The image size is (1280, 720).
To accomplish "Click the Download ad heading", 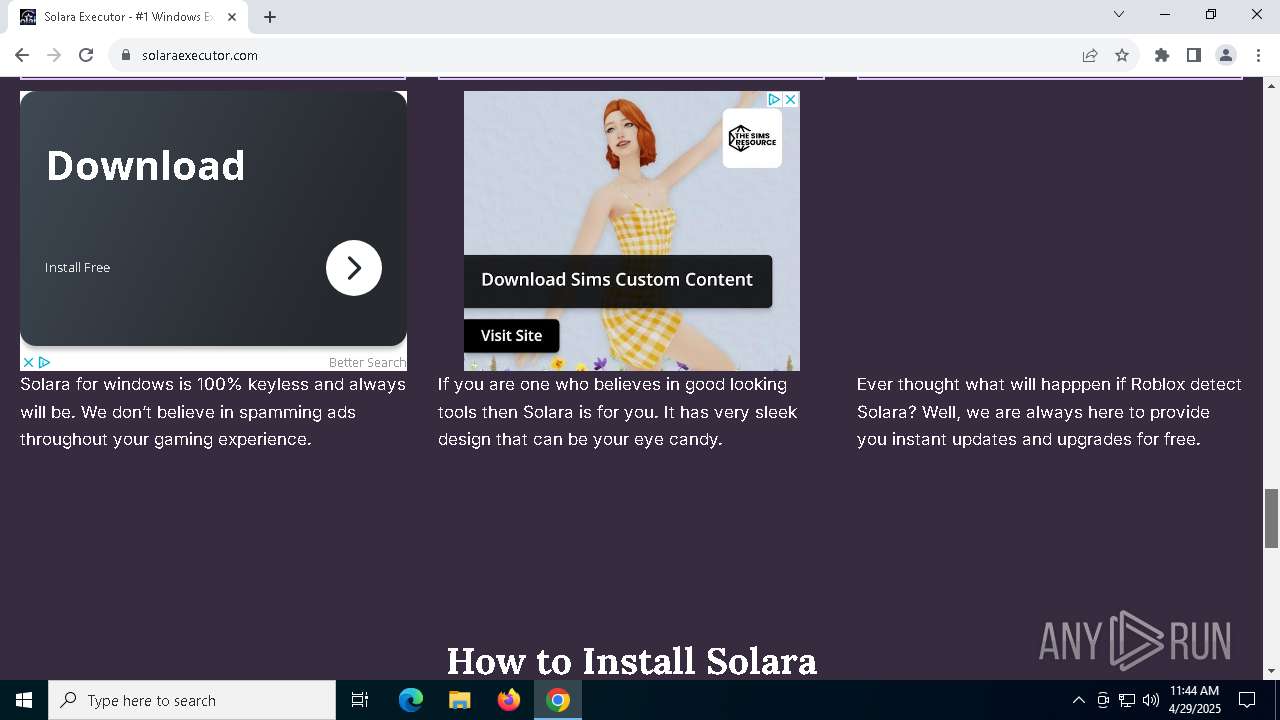I will coord(146,166).
